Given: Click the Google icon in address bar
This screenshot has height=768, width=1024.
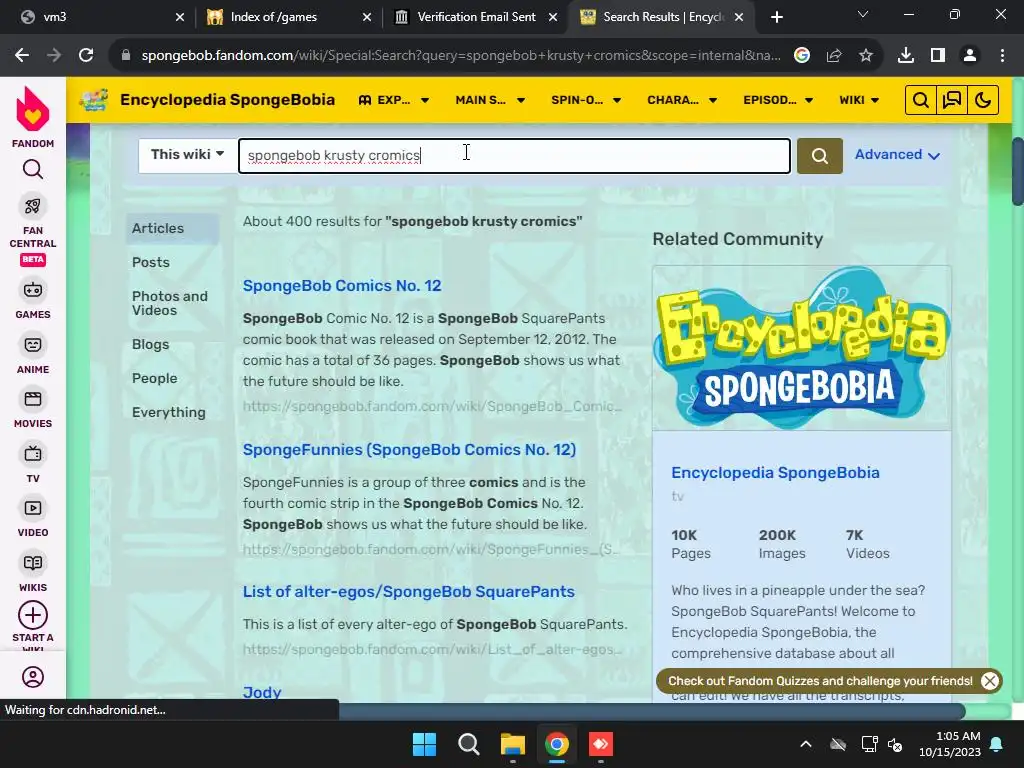Looking at the screenshot, I should 801,56.
